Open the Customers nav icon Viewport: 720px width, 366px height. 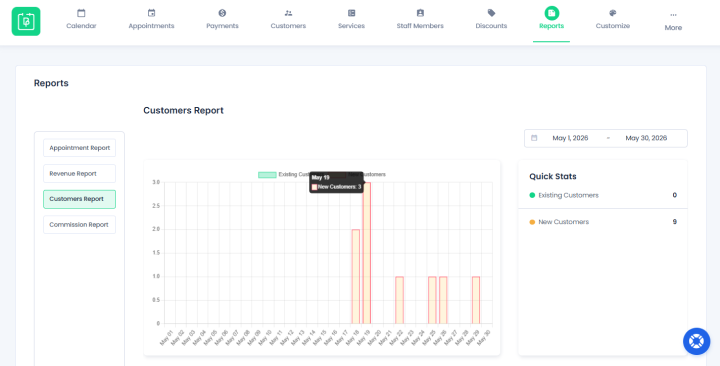(x=288, y=13)
